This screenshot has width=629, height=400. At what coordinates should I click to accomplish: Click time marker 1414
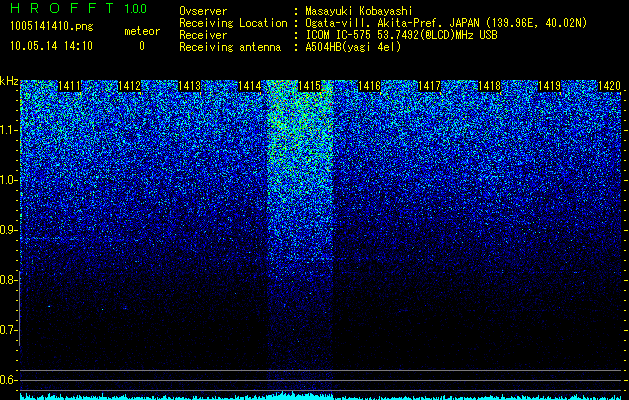point(250,86)
